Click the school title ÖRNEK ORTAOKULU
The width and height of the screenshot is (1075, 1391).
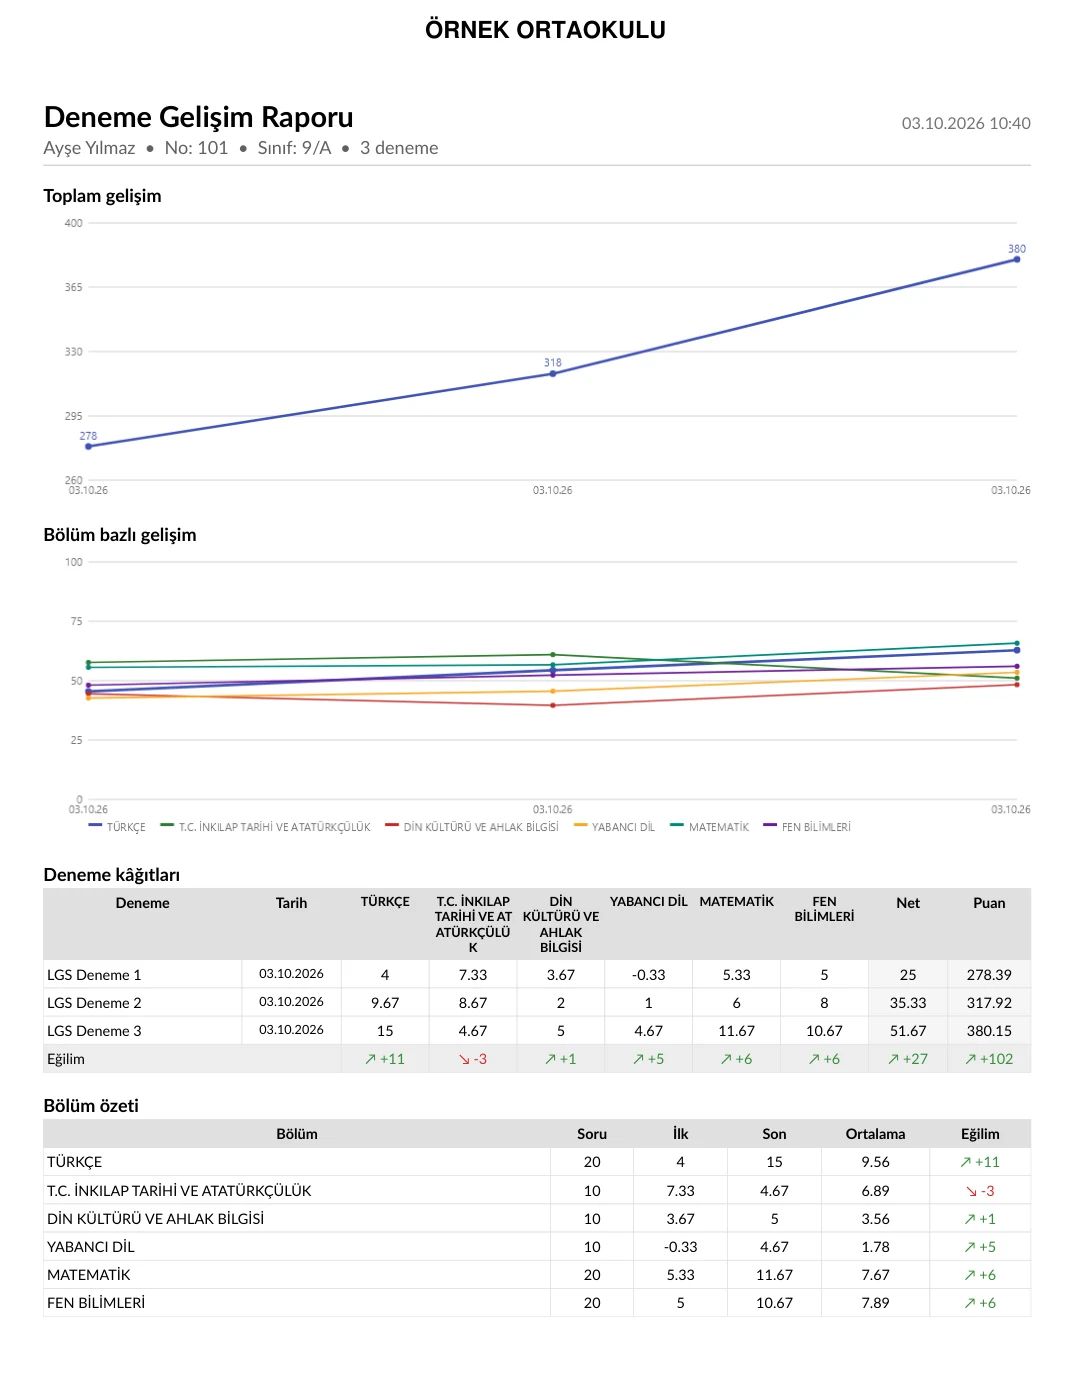[545, 30]
